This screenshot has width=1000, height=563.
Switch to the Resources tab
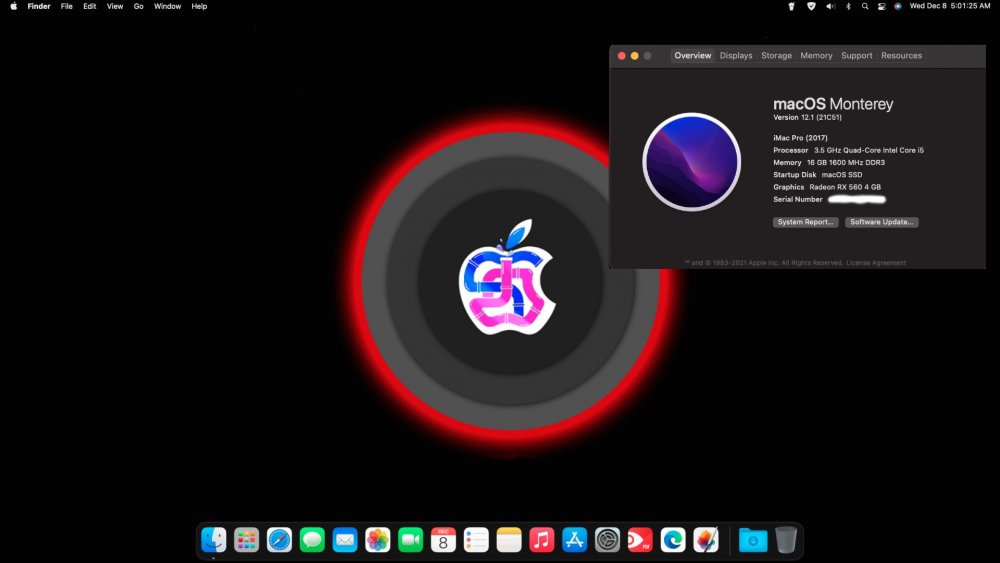[x=901, y=55]
